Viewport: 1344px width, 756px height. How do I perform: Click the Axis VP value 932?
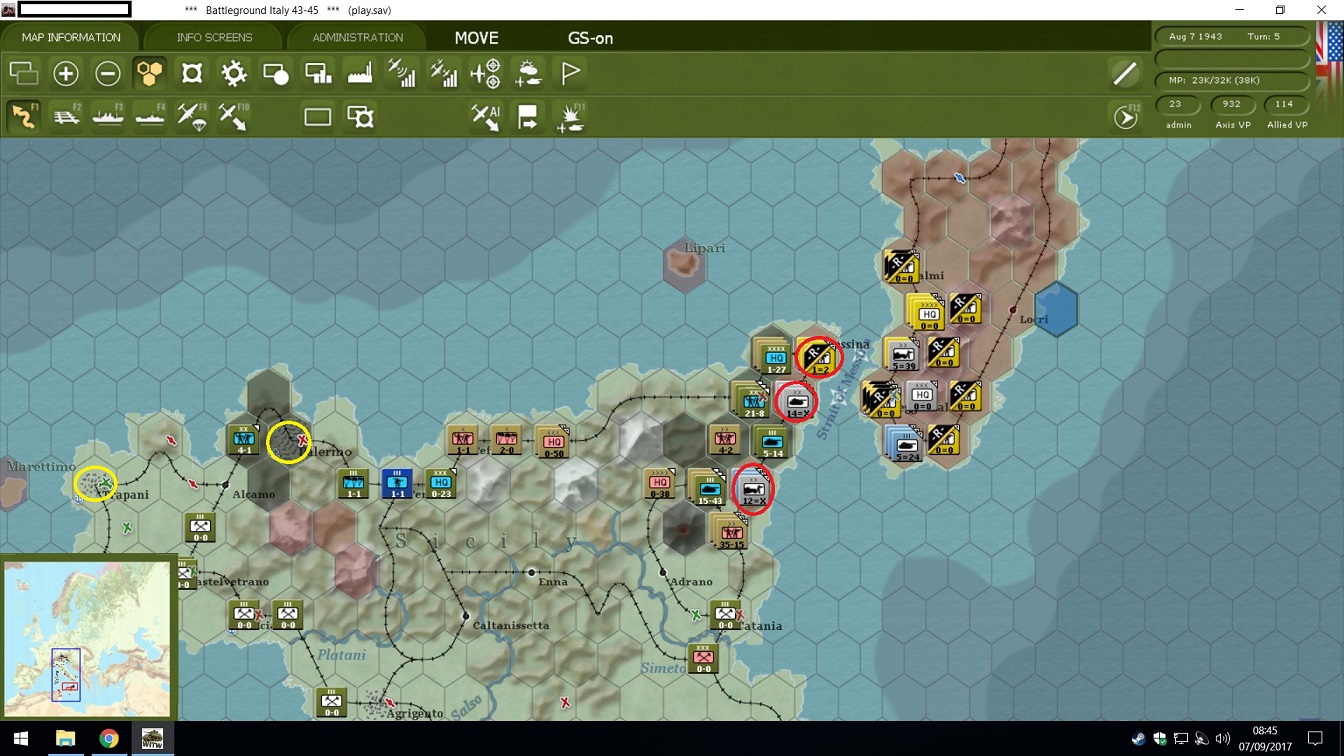(x=1232, y=104)
